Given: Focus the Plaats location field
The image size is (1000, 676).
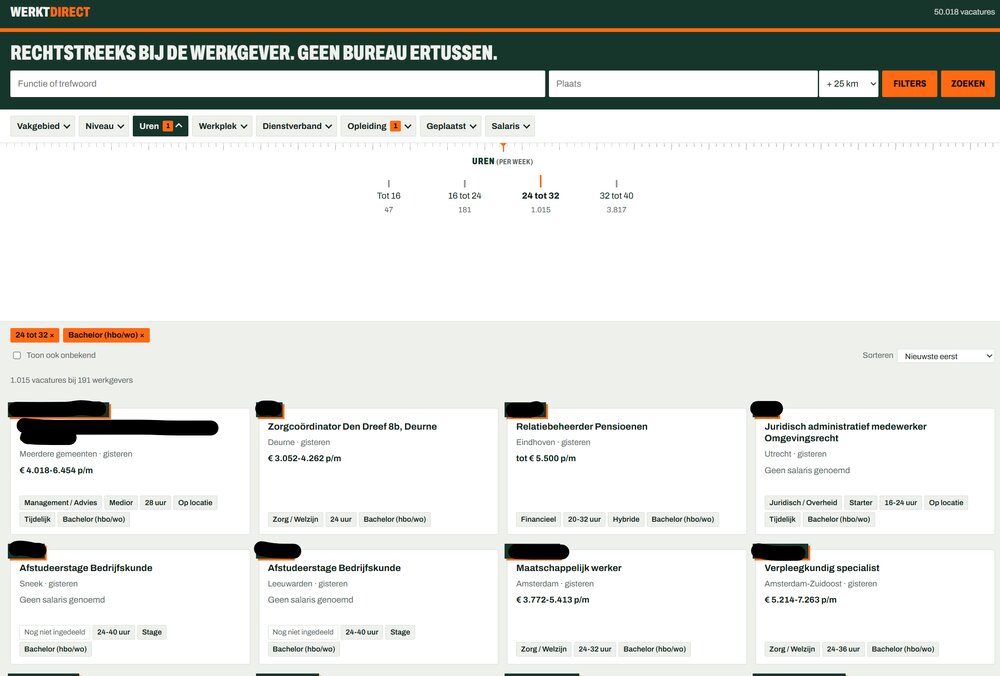Looking at the screenshot, I should pos(683,84).
